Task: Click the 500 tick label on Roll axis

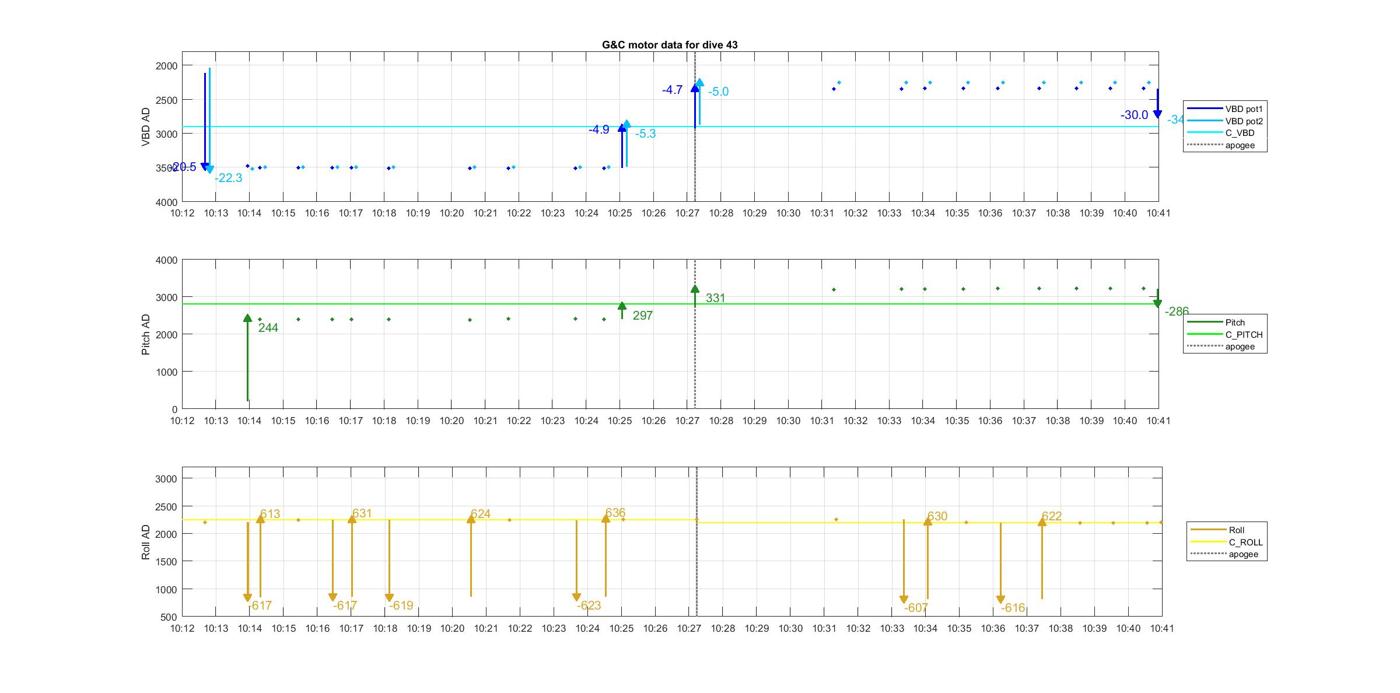Action: coord(169,617)
